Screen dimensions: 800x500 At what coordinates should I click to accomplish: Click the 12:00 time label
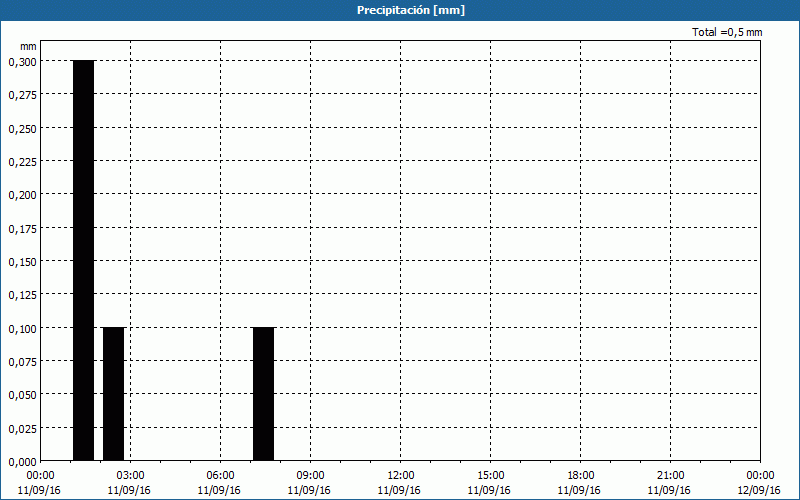point(401,476)
